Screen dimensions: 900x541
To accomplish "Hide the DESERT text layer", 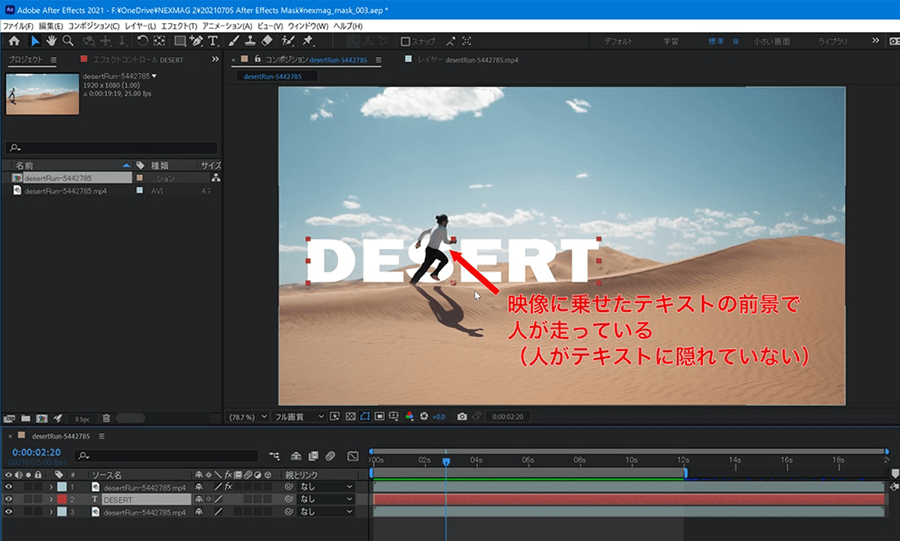I will coord(9,499).
